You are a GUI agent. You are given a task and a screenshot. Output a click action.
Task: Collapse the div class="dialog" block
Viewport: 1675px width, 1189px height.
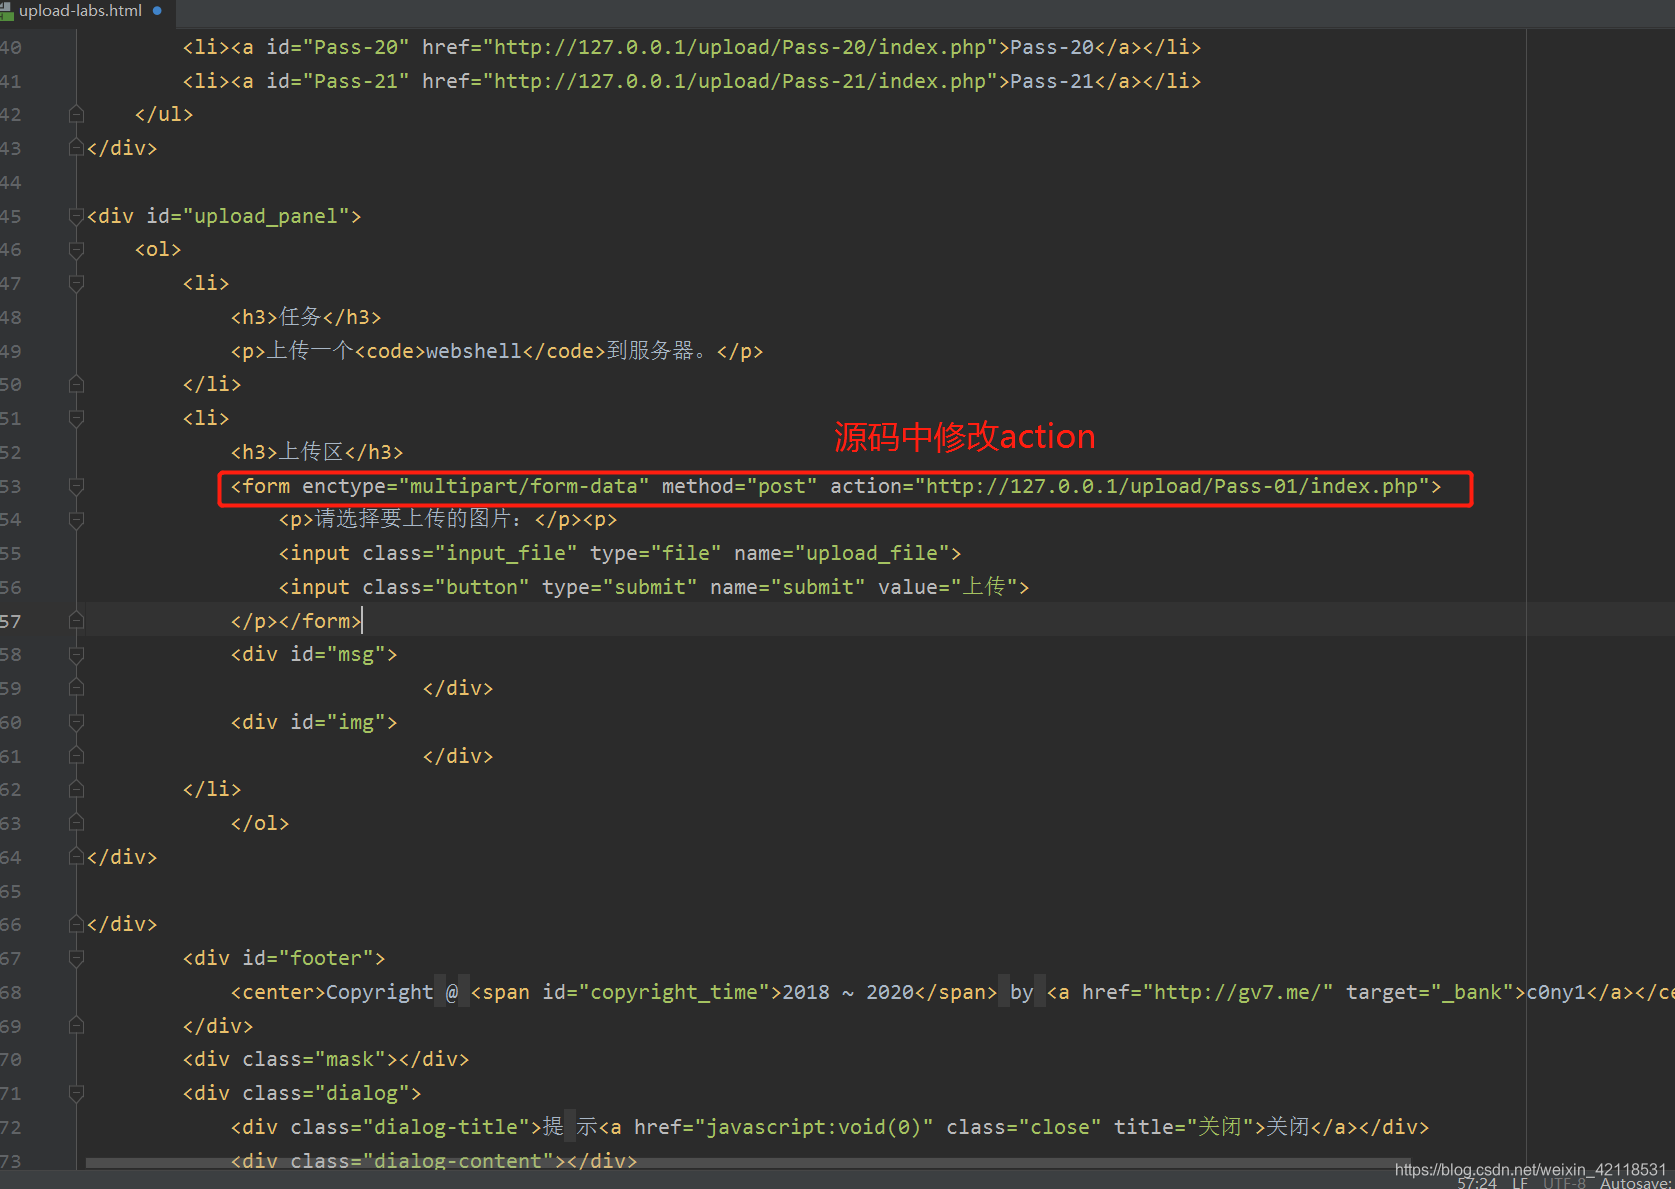point(76,1093)
